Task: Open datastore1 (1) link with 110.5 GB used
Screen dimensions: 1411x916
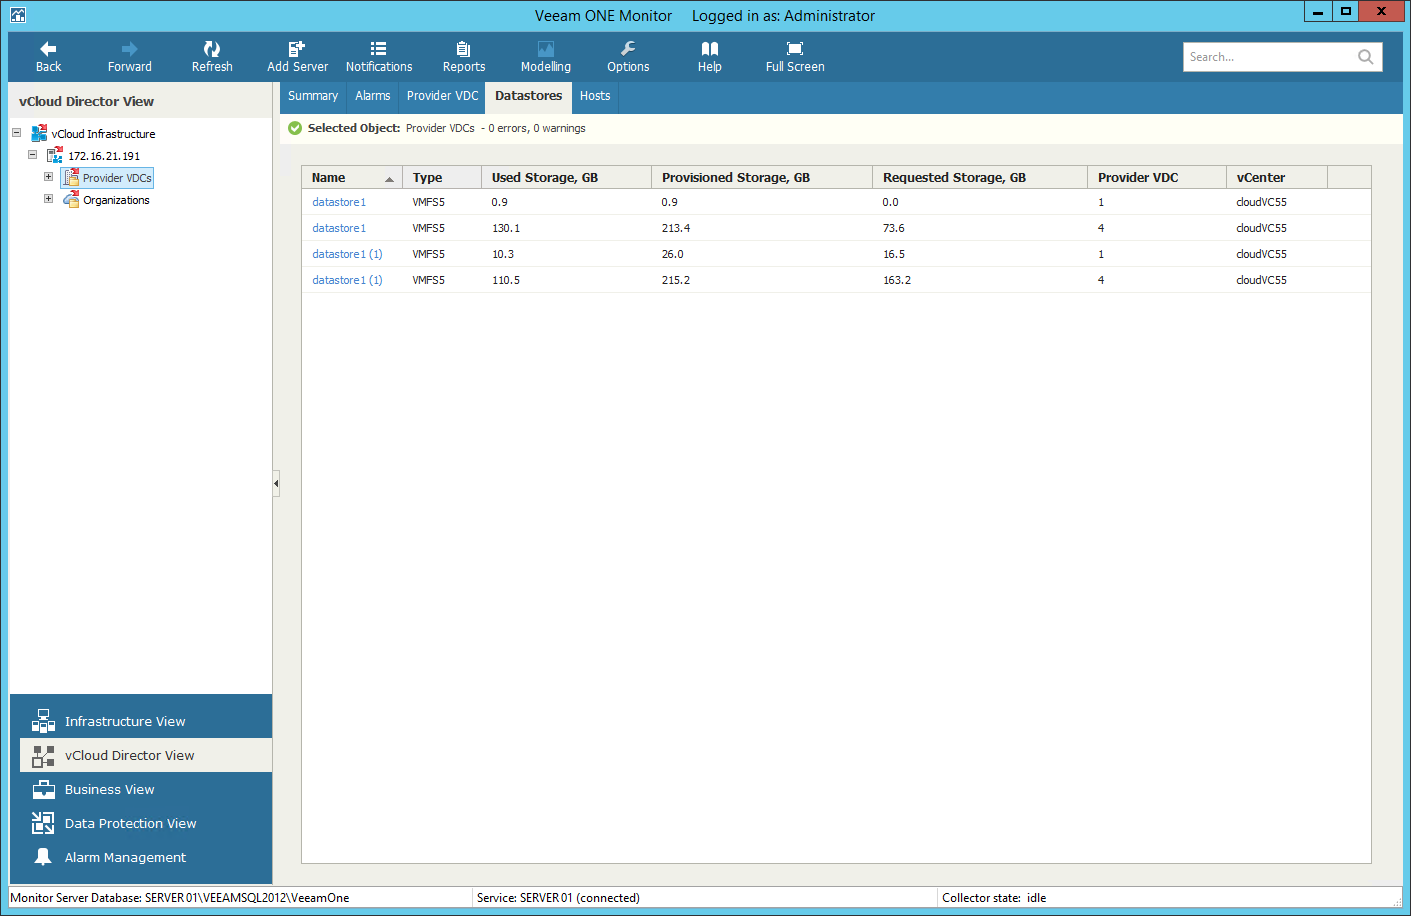Action: [x=347, y=280]
